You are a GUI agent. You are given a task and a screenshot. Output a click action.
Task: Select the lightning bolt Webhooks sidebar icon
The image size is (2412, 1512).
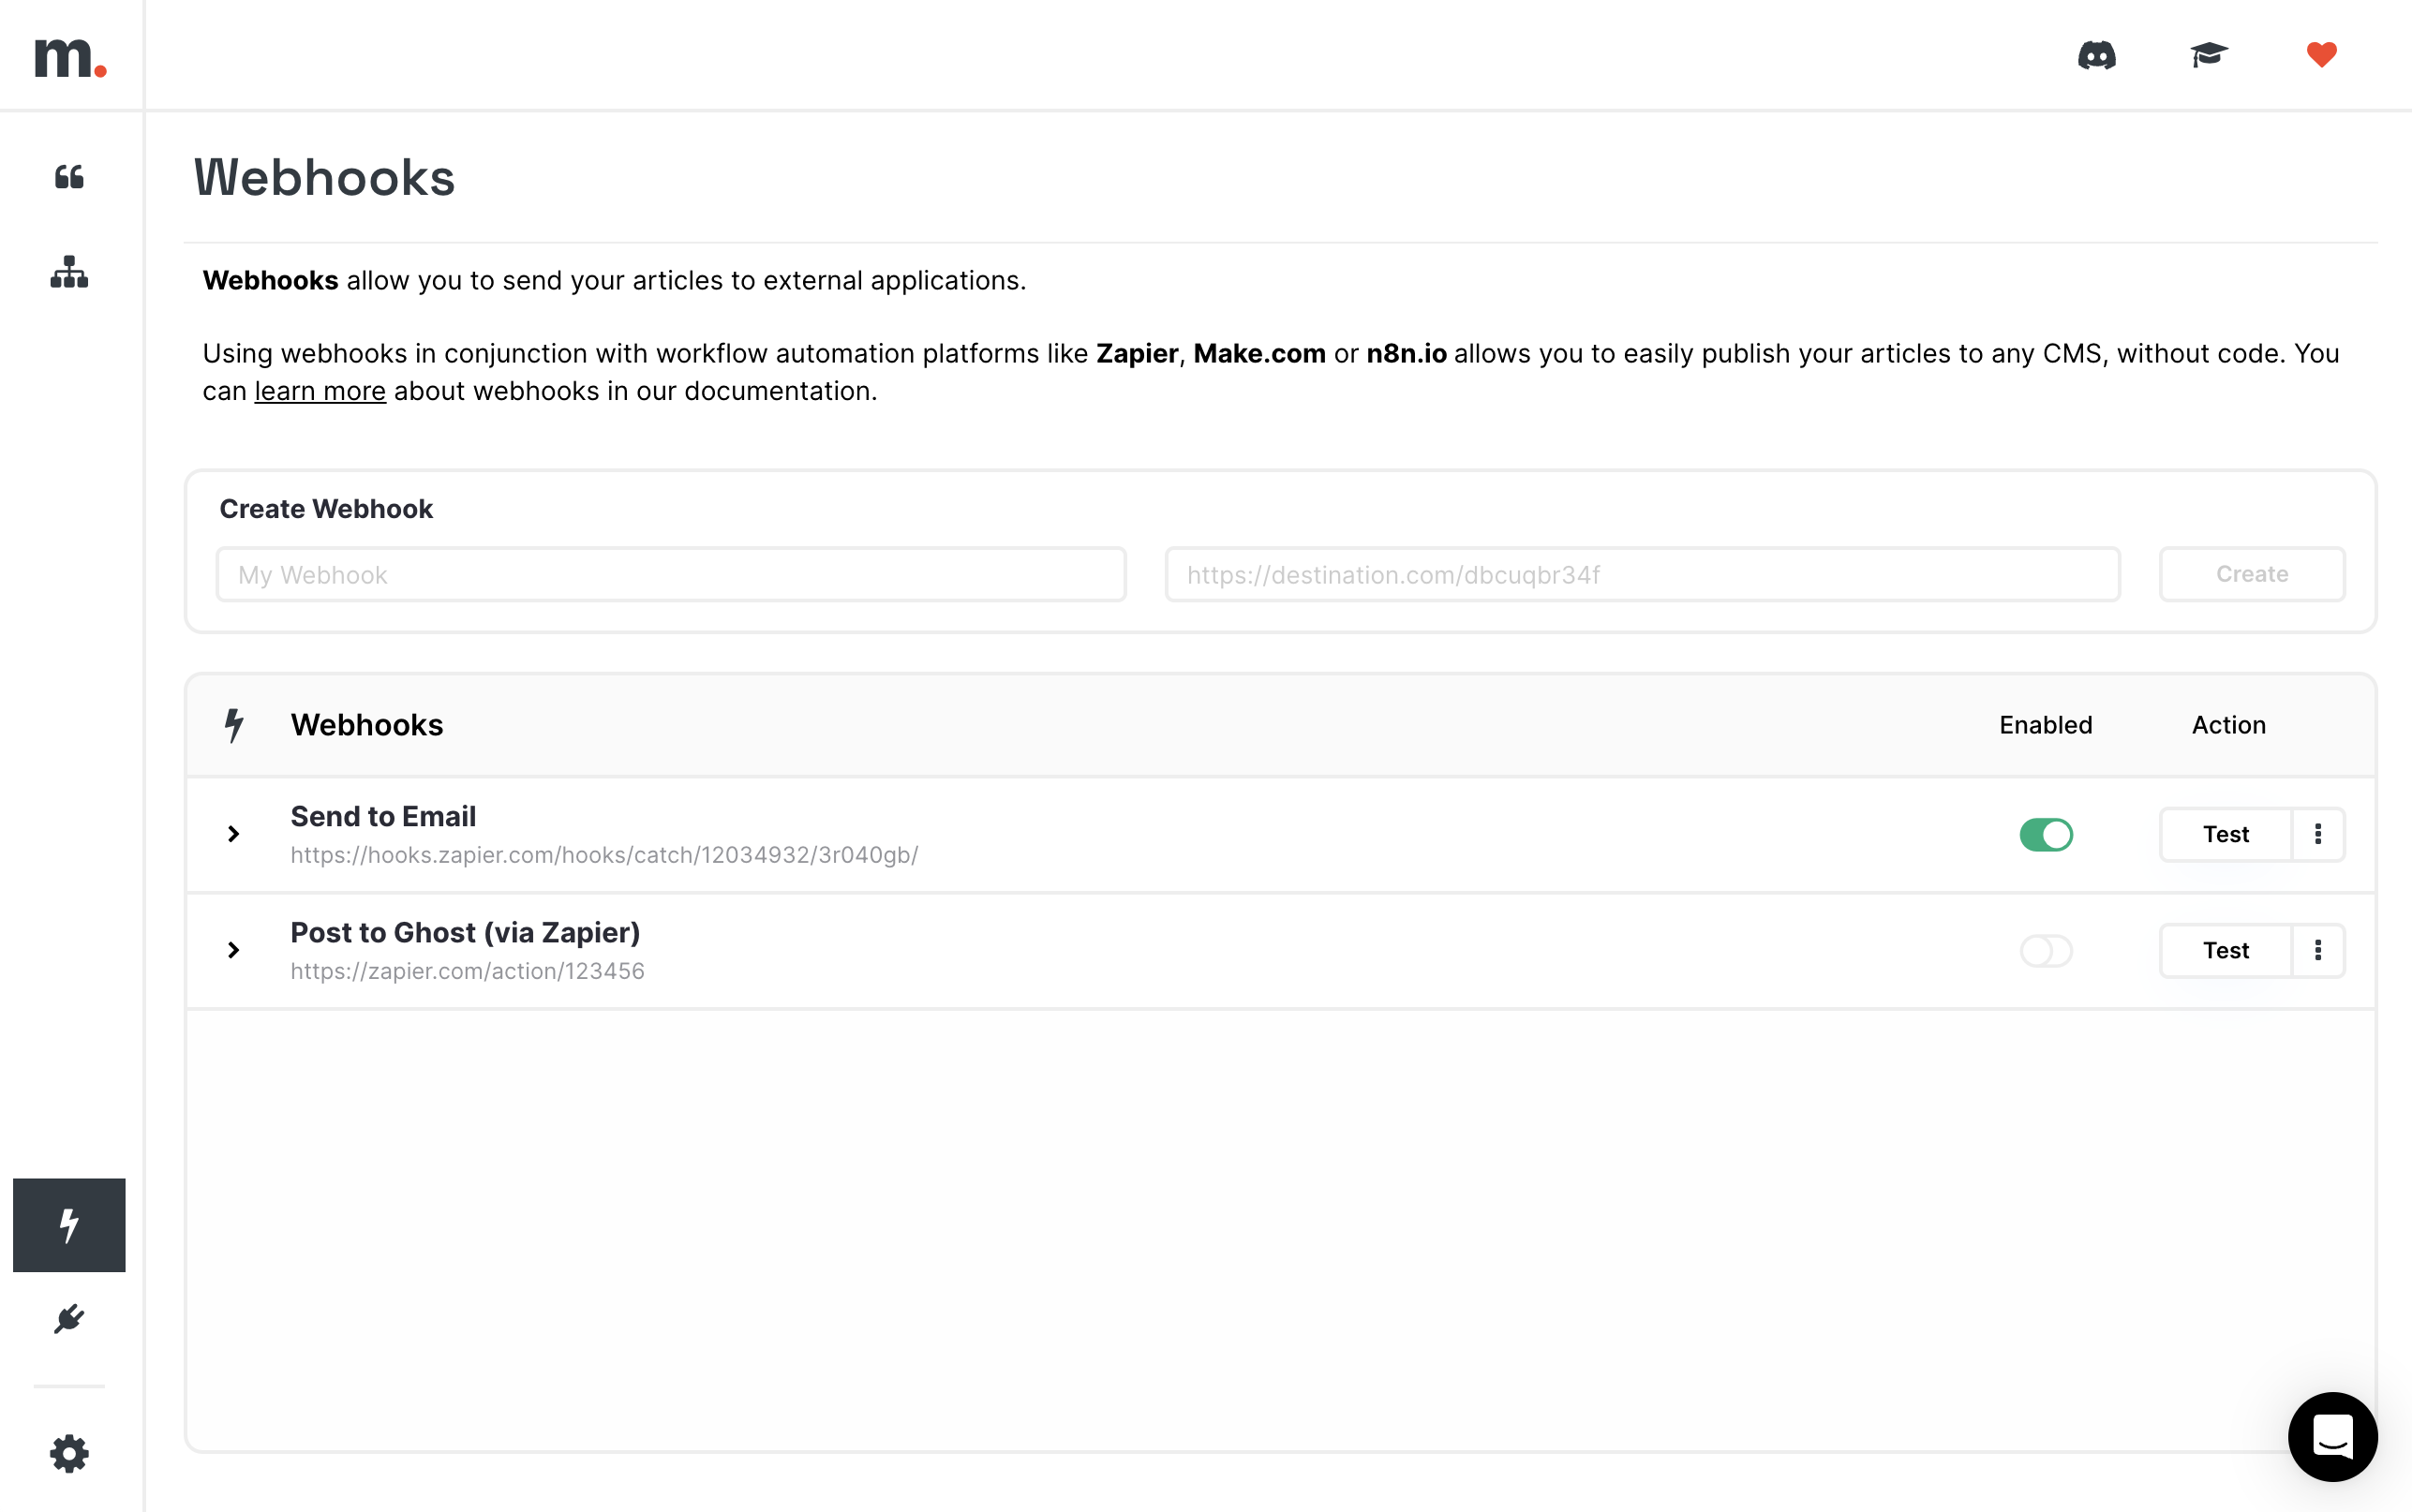point(69,1224)
